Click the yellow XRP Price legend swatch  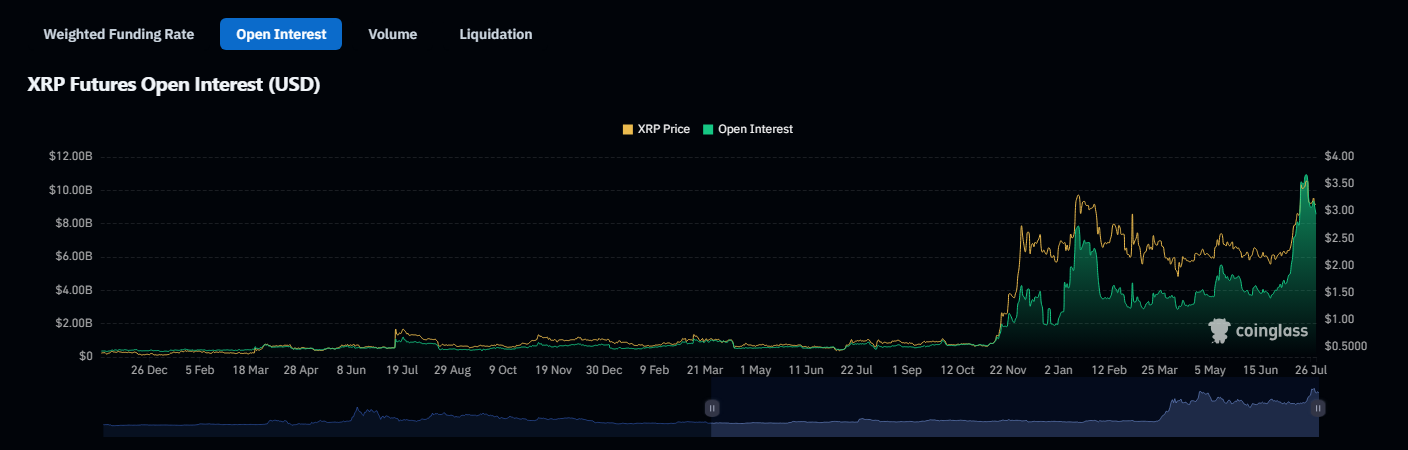coord(628,129)
